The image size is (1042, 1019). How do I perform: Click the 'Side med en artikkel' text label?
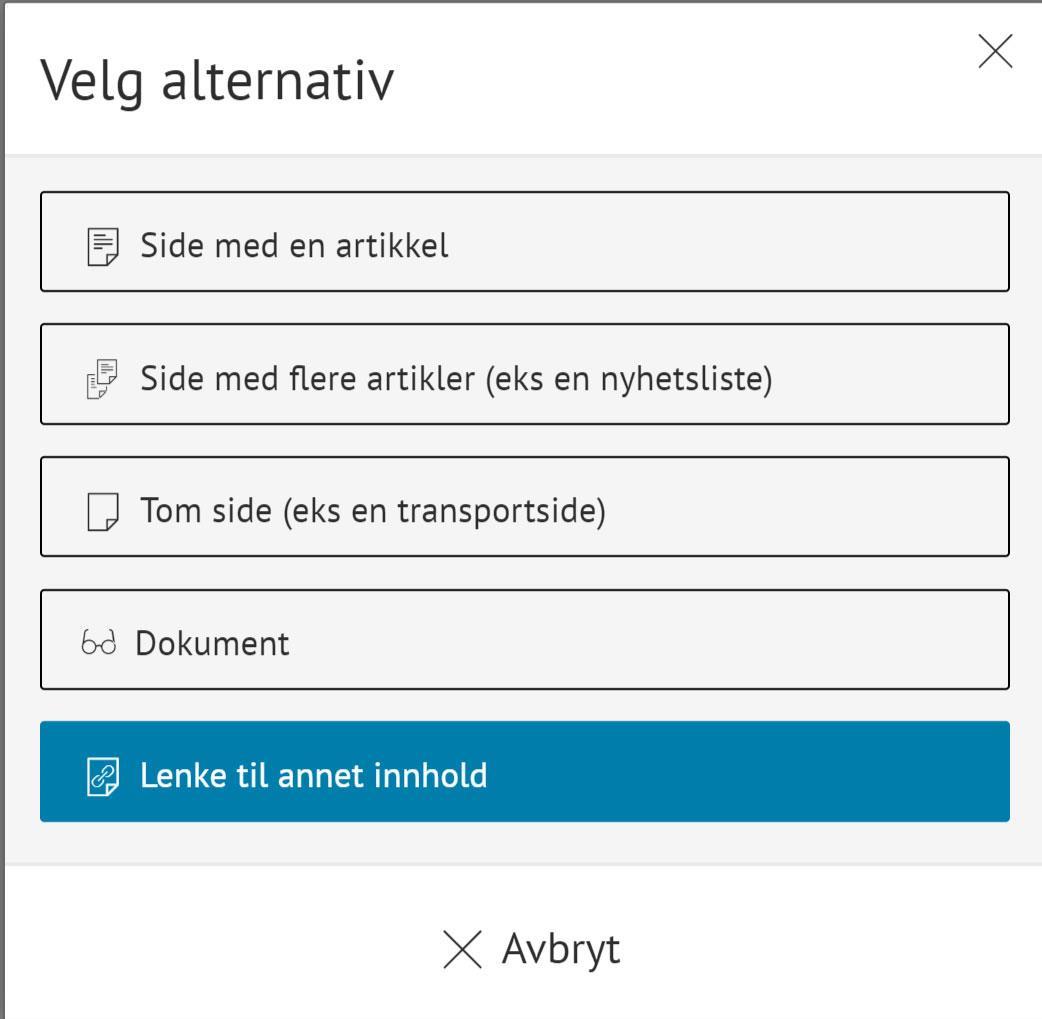pyautogui.click(x=294, y=245)
